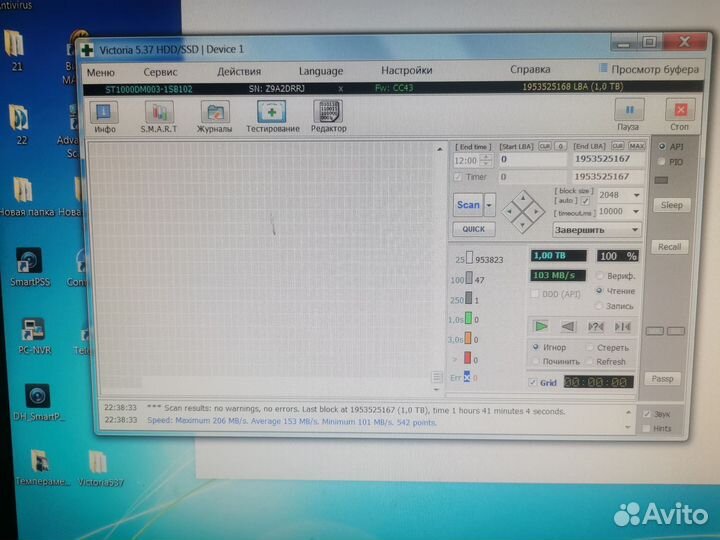Open the Scan button dropdown arrow
Image resolution: width=720 pixels, height=540 pixels.
click(489, 205)
